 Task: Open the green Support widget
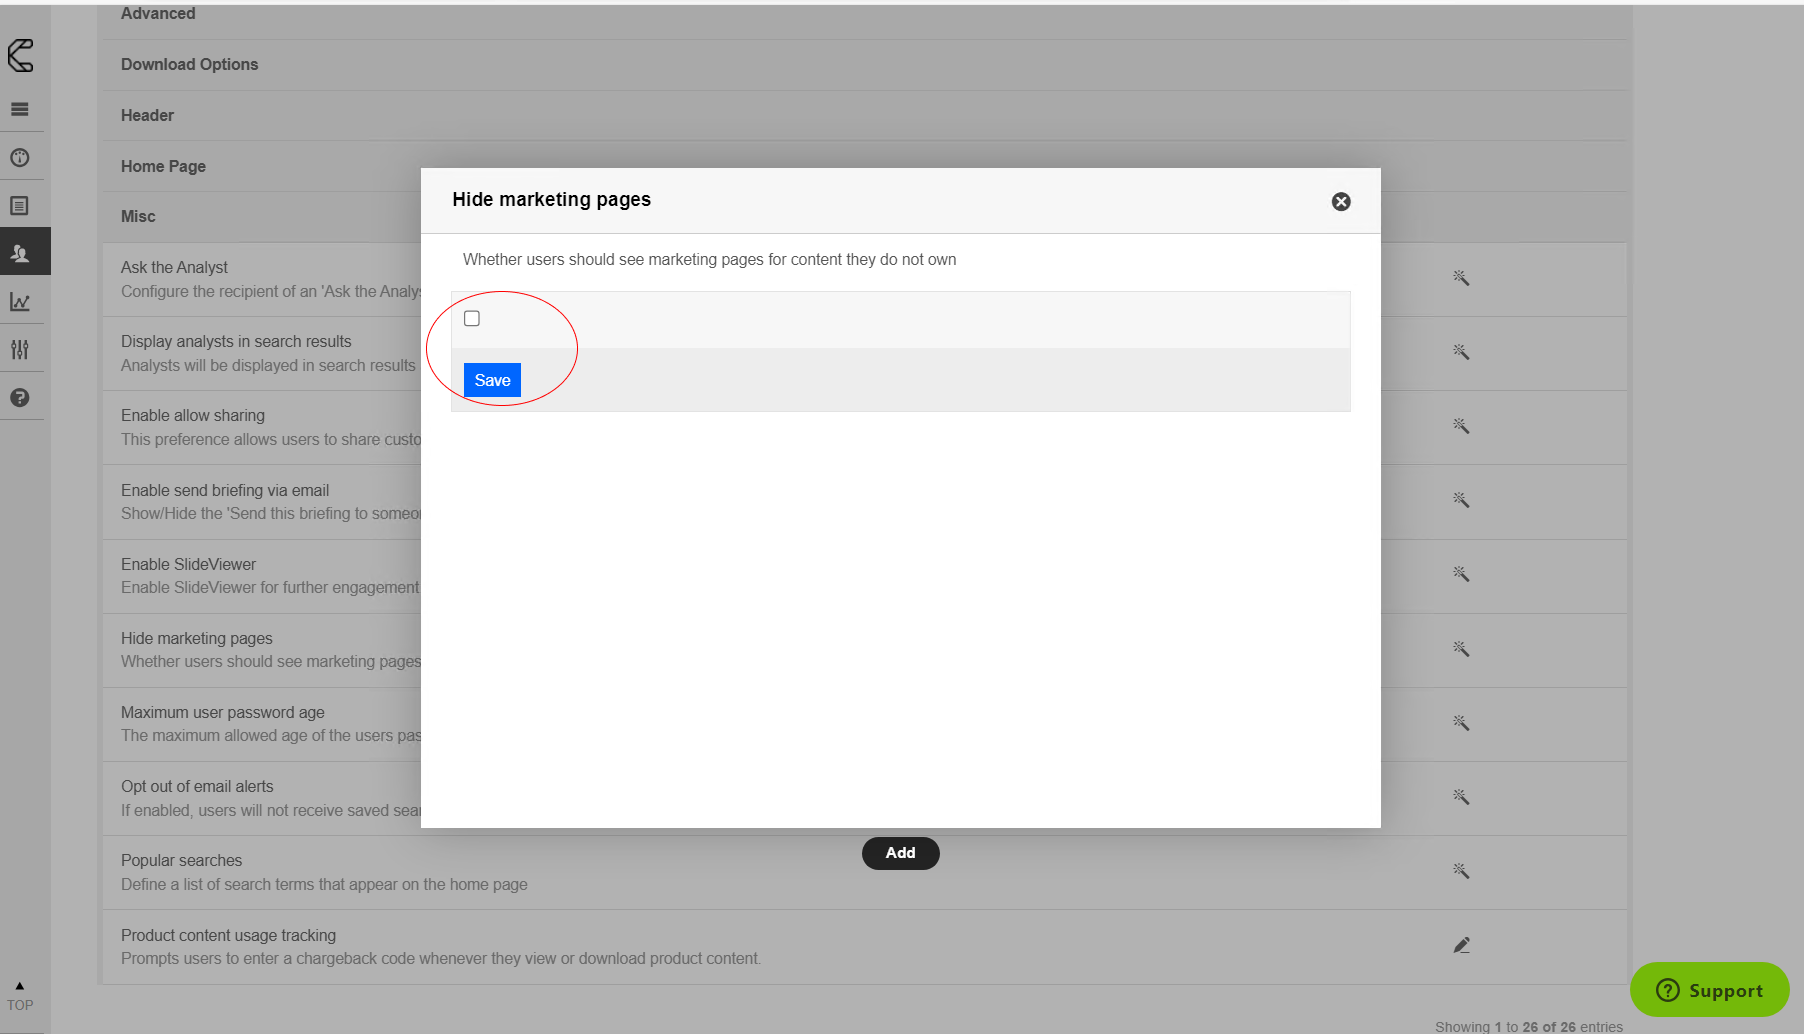point(1710,990)
